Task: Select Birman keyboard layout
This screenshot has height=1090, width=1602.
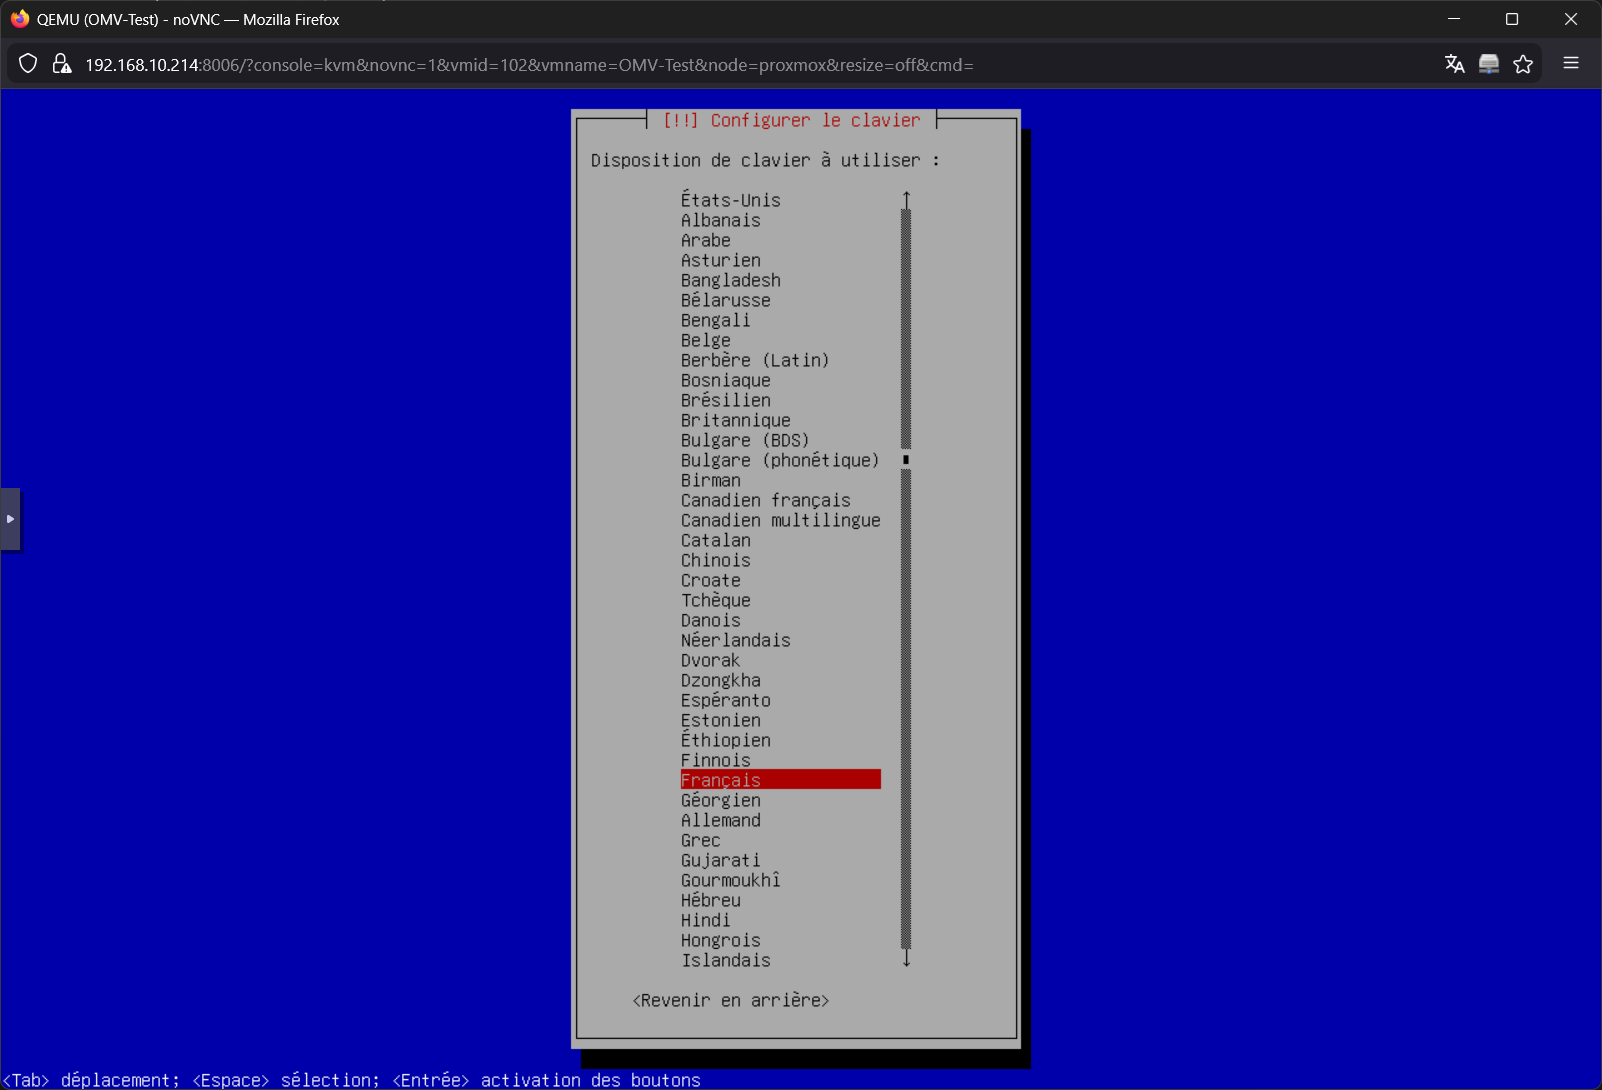Action: coord(711,480)
